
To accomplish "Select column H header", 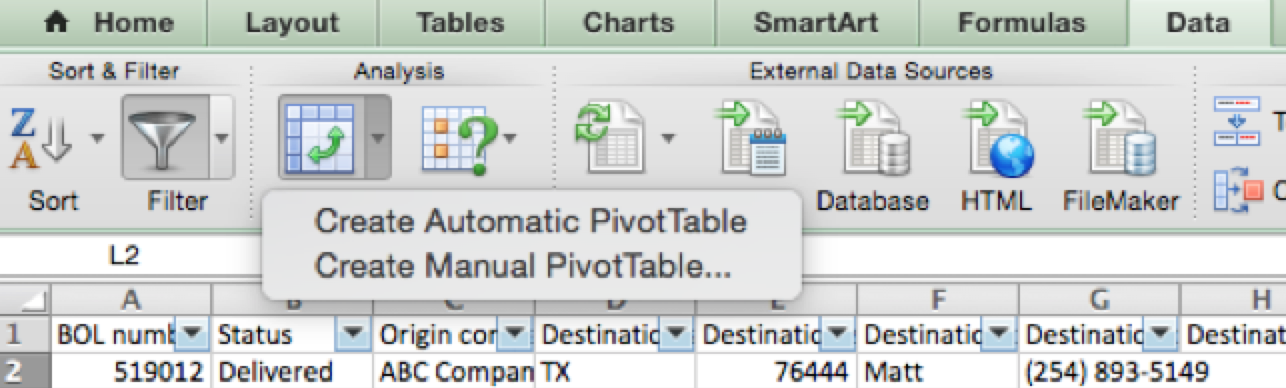I will [1233, 299].
